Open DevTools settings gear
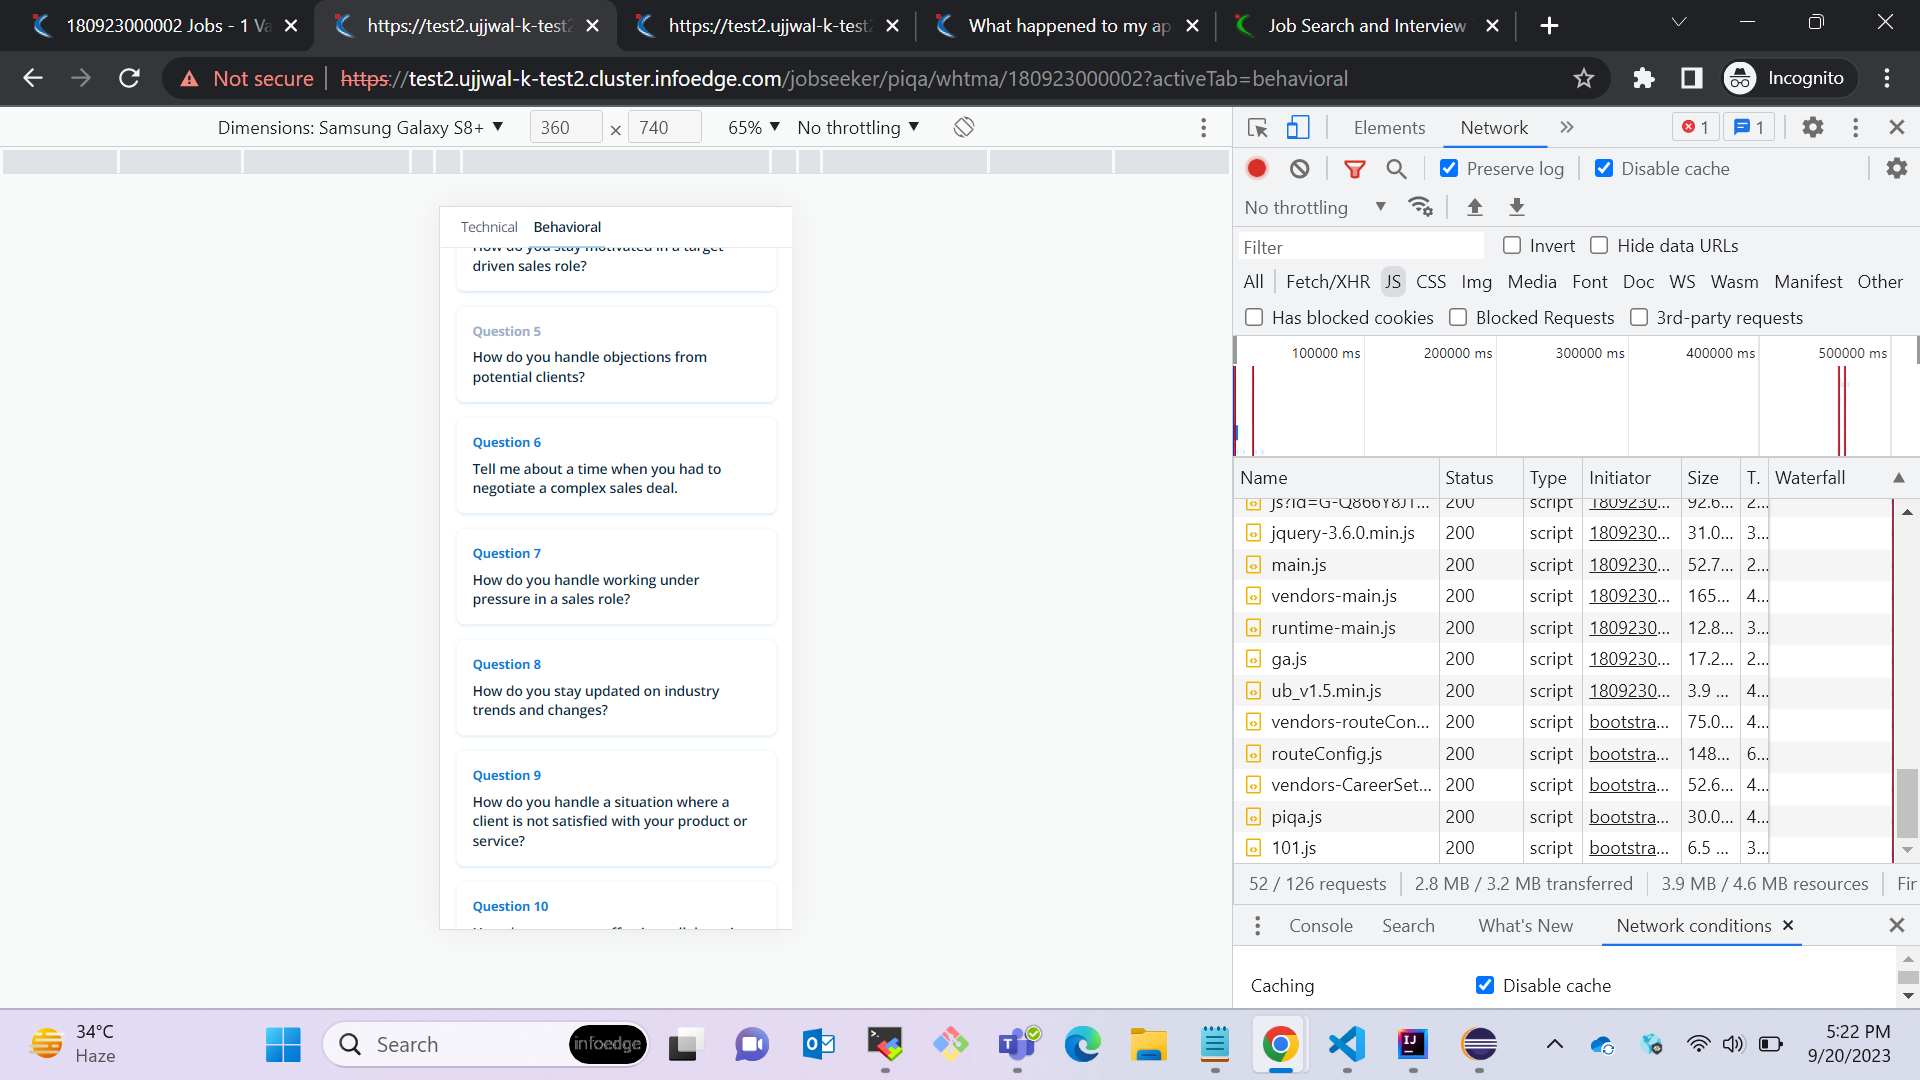 click(x=1812, y=127)
